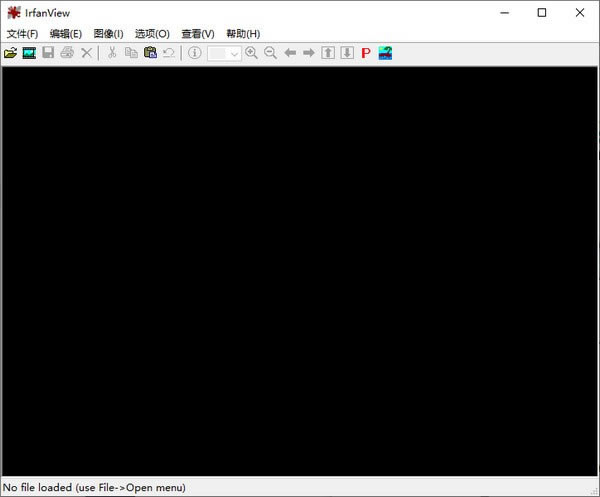
Task: Click the Paste clipboard icon
Action: coord(150,53)
